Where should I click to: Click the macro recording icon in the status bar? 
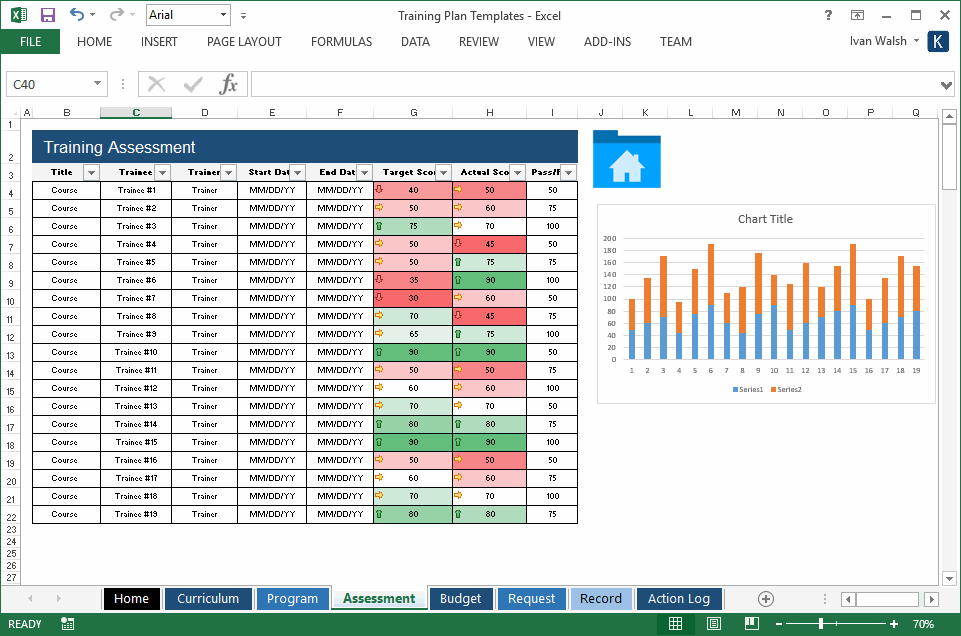66,623
